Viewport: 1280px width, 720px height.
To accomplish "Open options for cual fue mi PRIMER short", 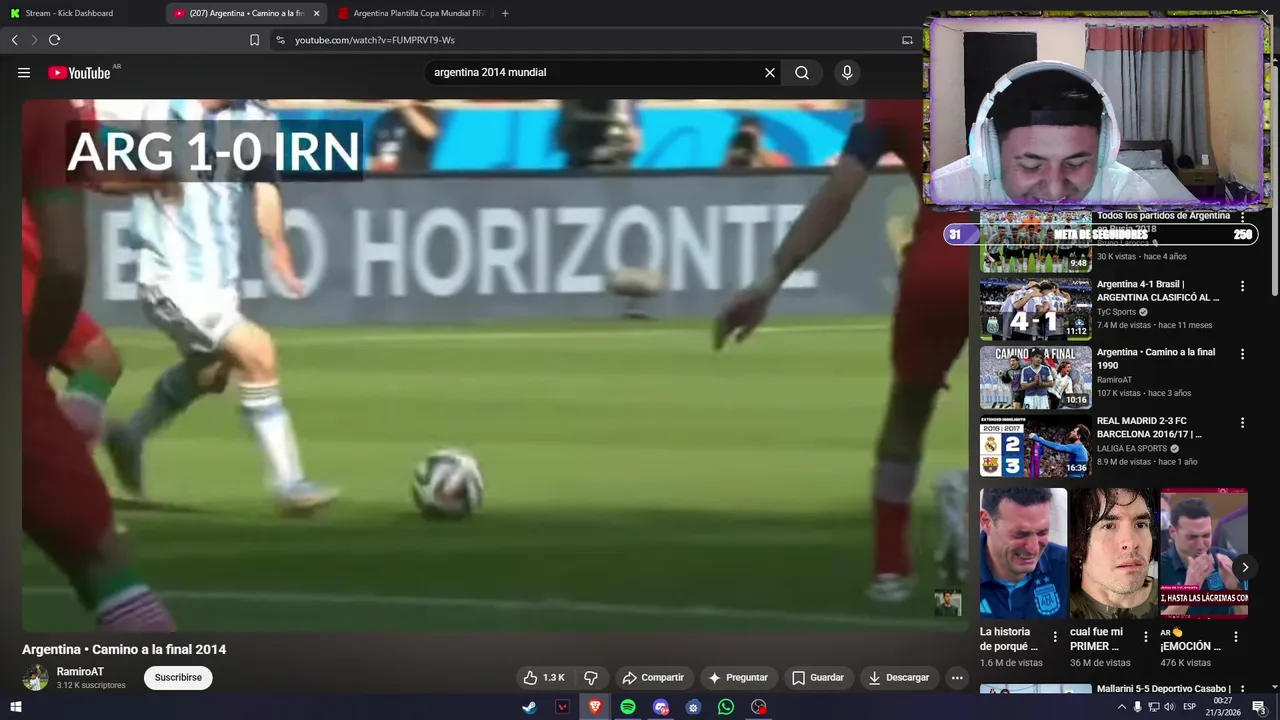I will [x=1146, y=637].
